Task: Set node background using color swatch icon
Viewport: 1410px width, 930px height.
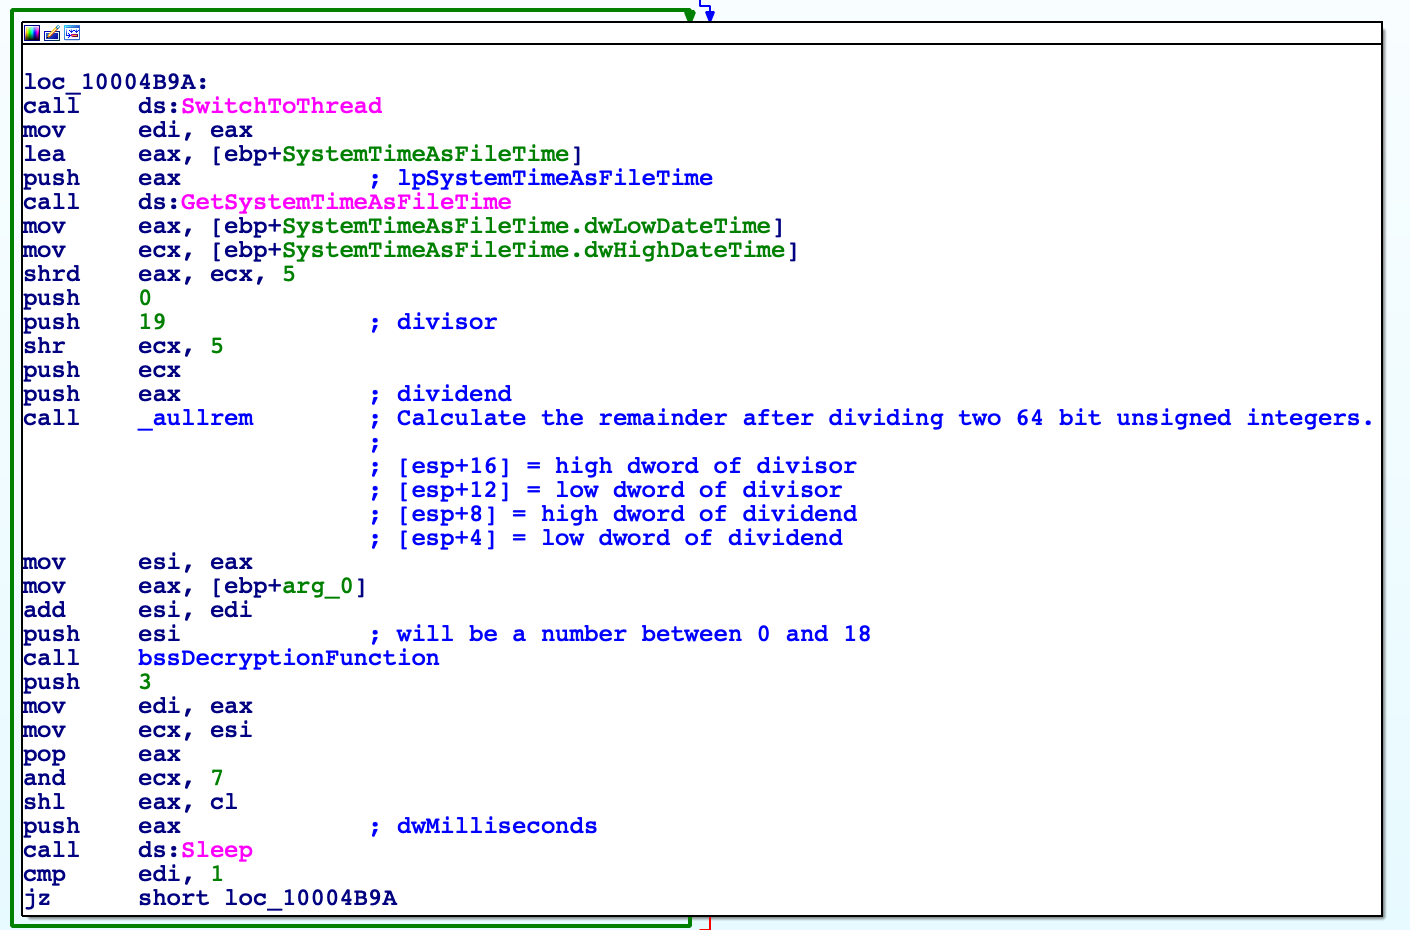Action: (x=32, y=33)
